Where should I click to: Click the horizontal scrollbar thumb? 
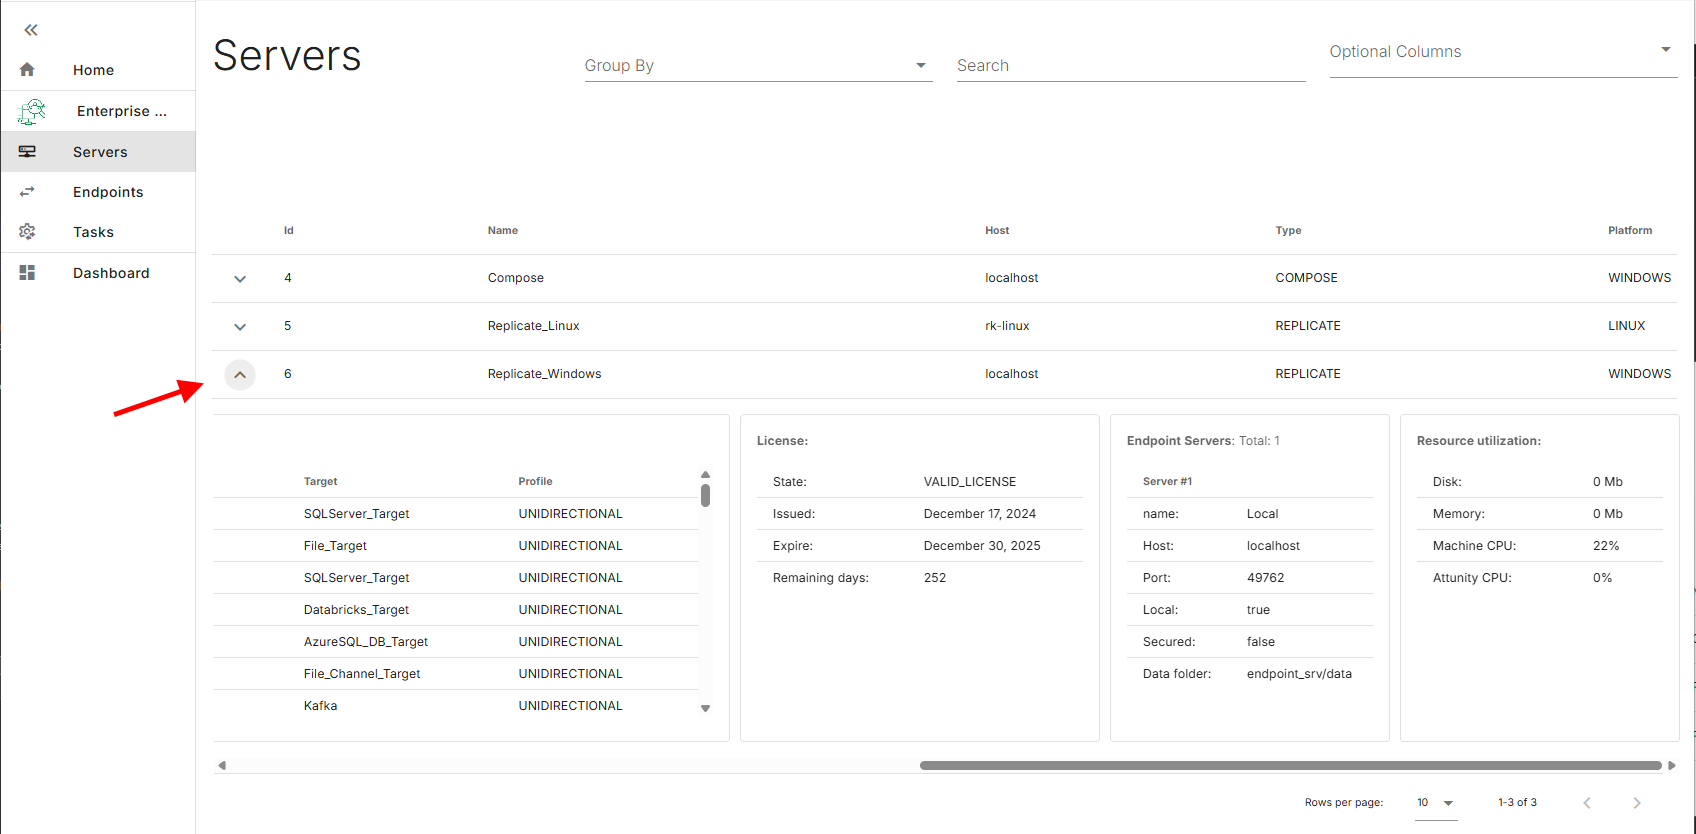pyautogui.click(x=1290, y=766)
